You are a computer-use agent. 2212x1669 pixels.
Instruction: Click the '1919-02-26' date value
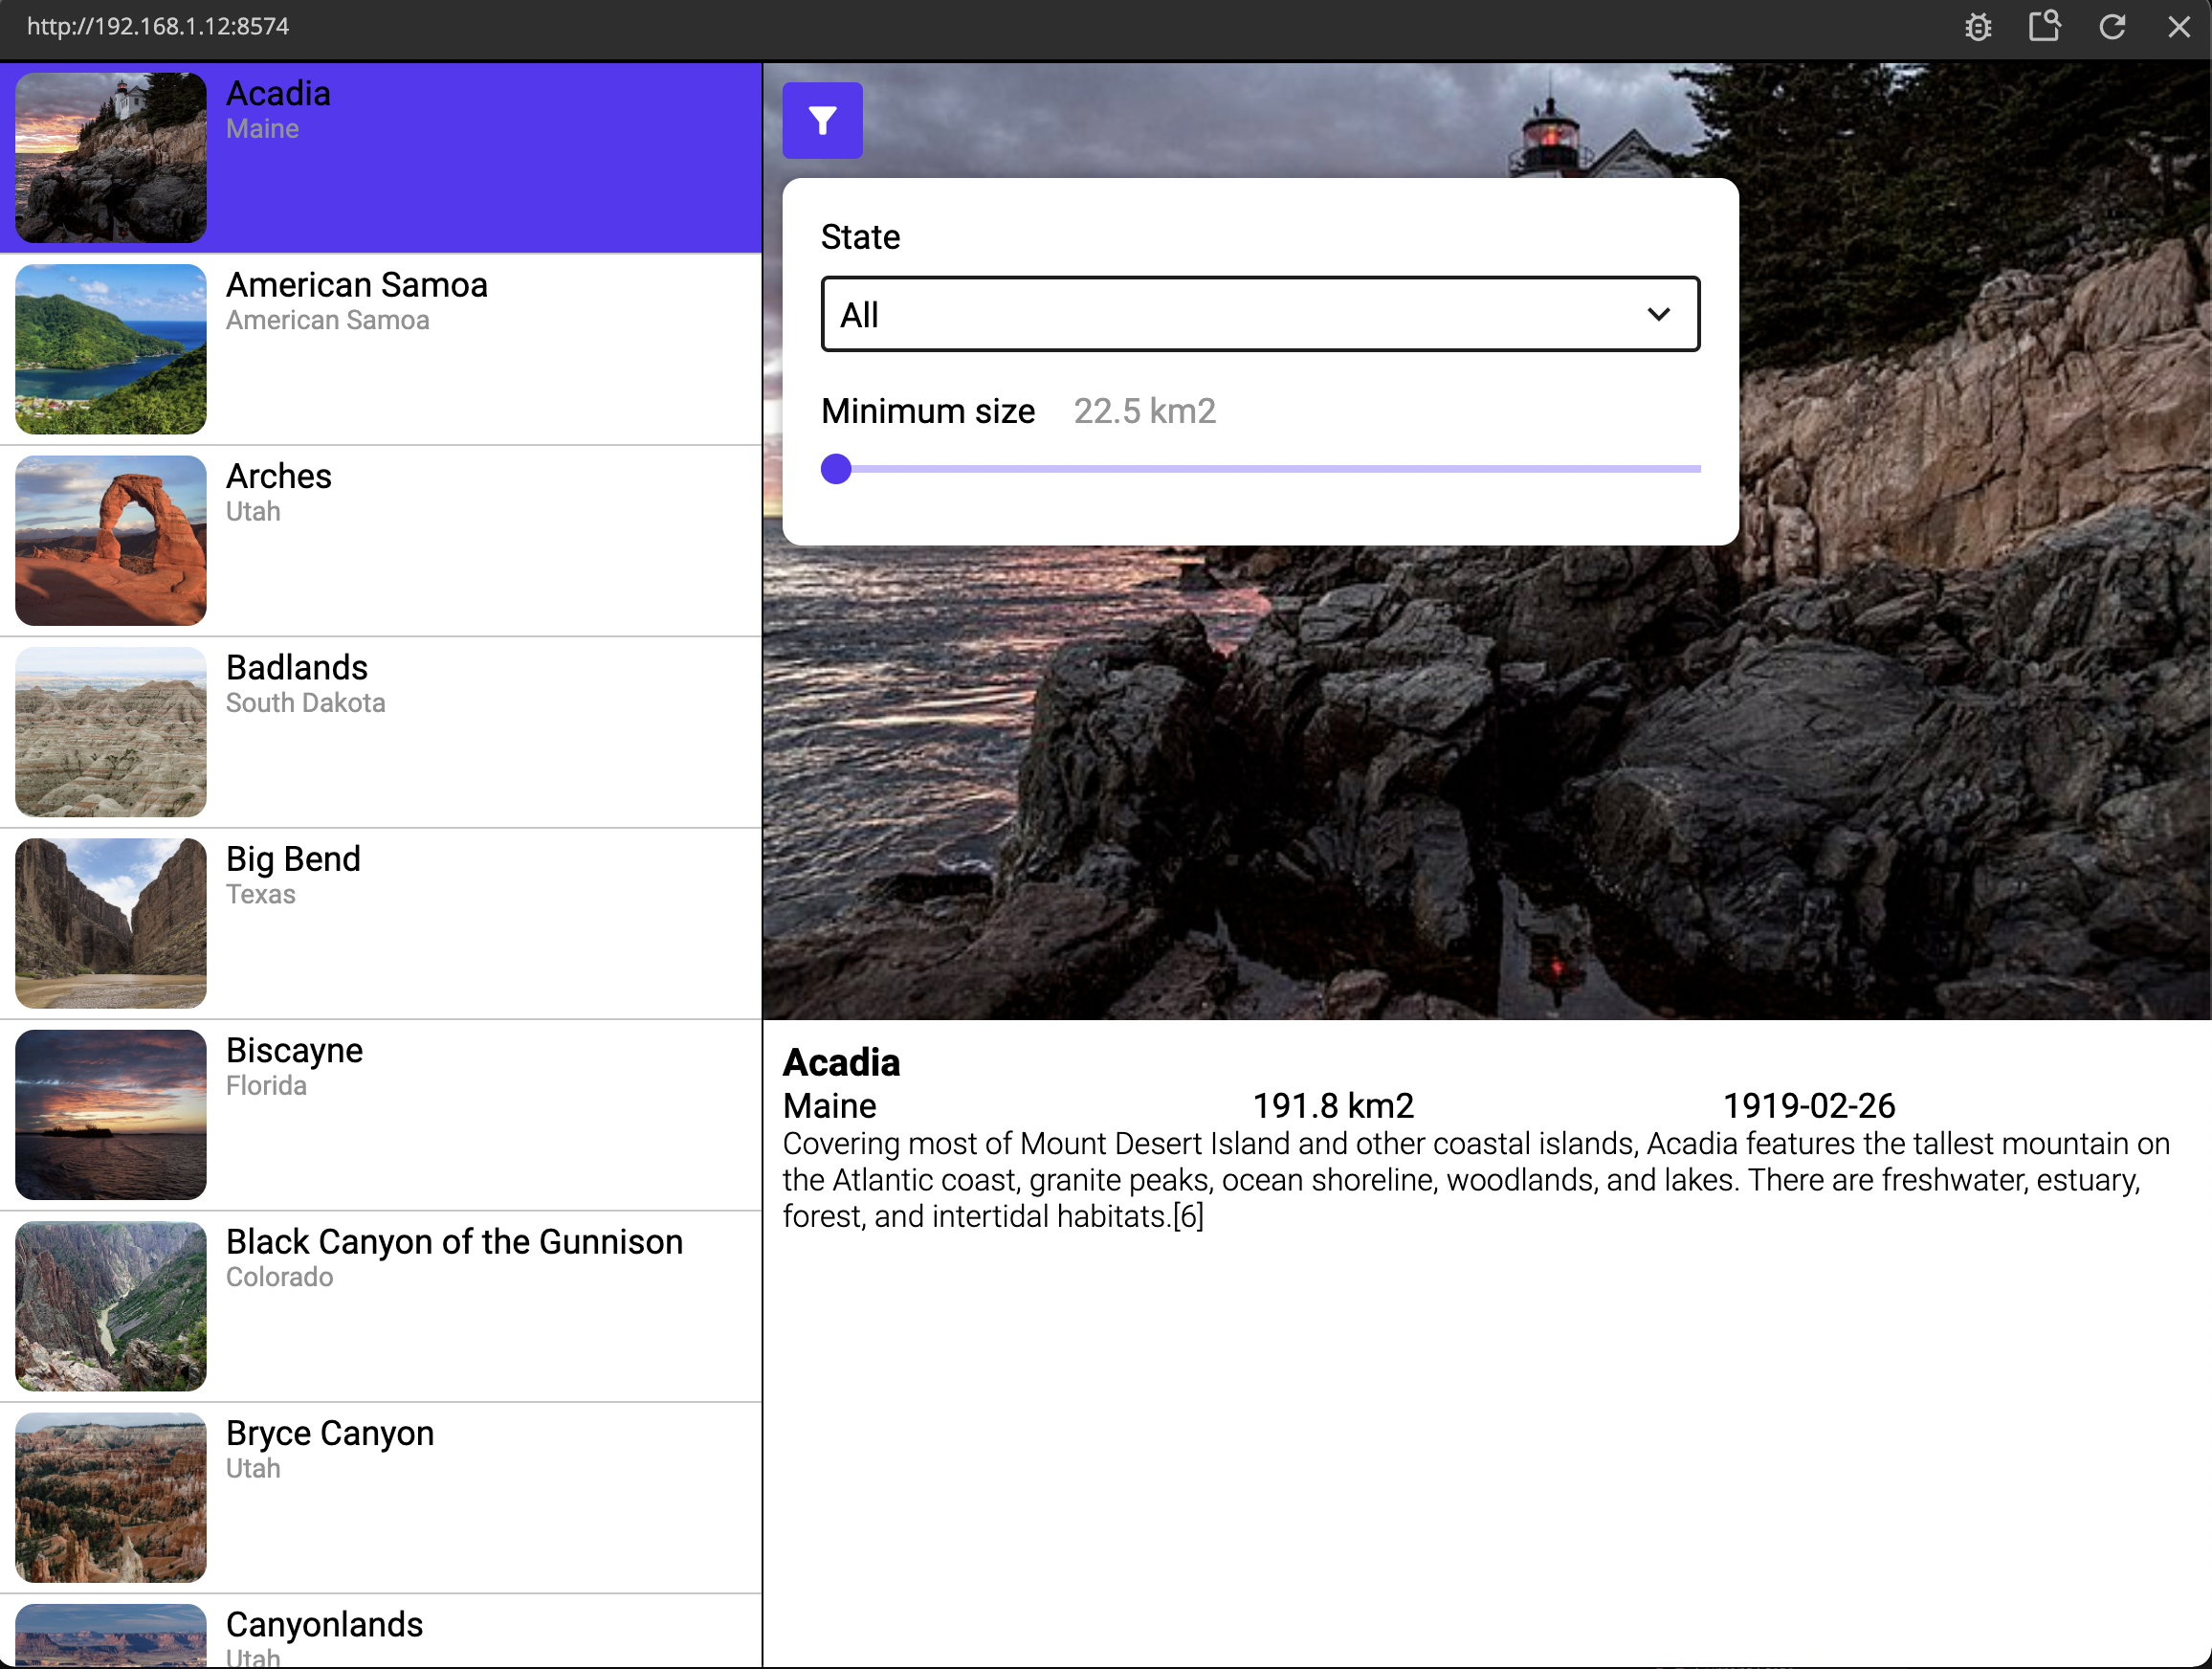(1808, 1106)
